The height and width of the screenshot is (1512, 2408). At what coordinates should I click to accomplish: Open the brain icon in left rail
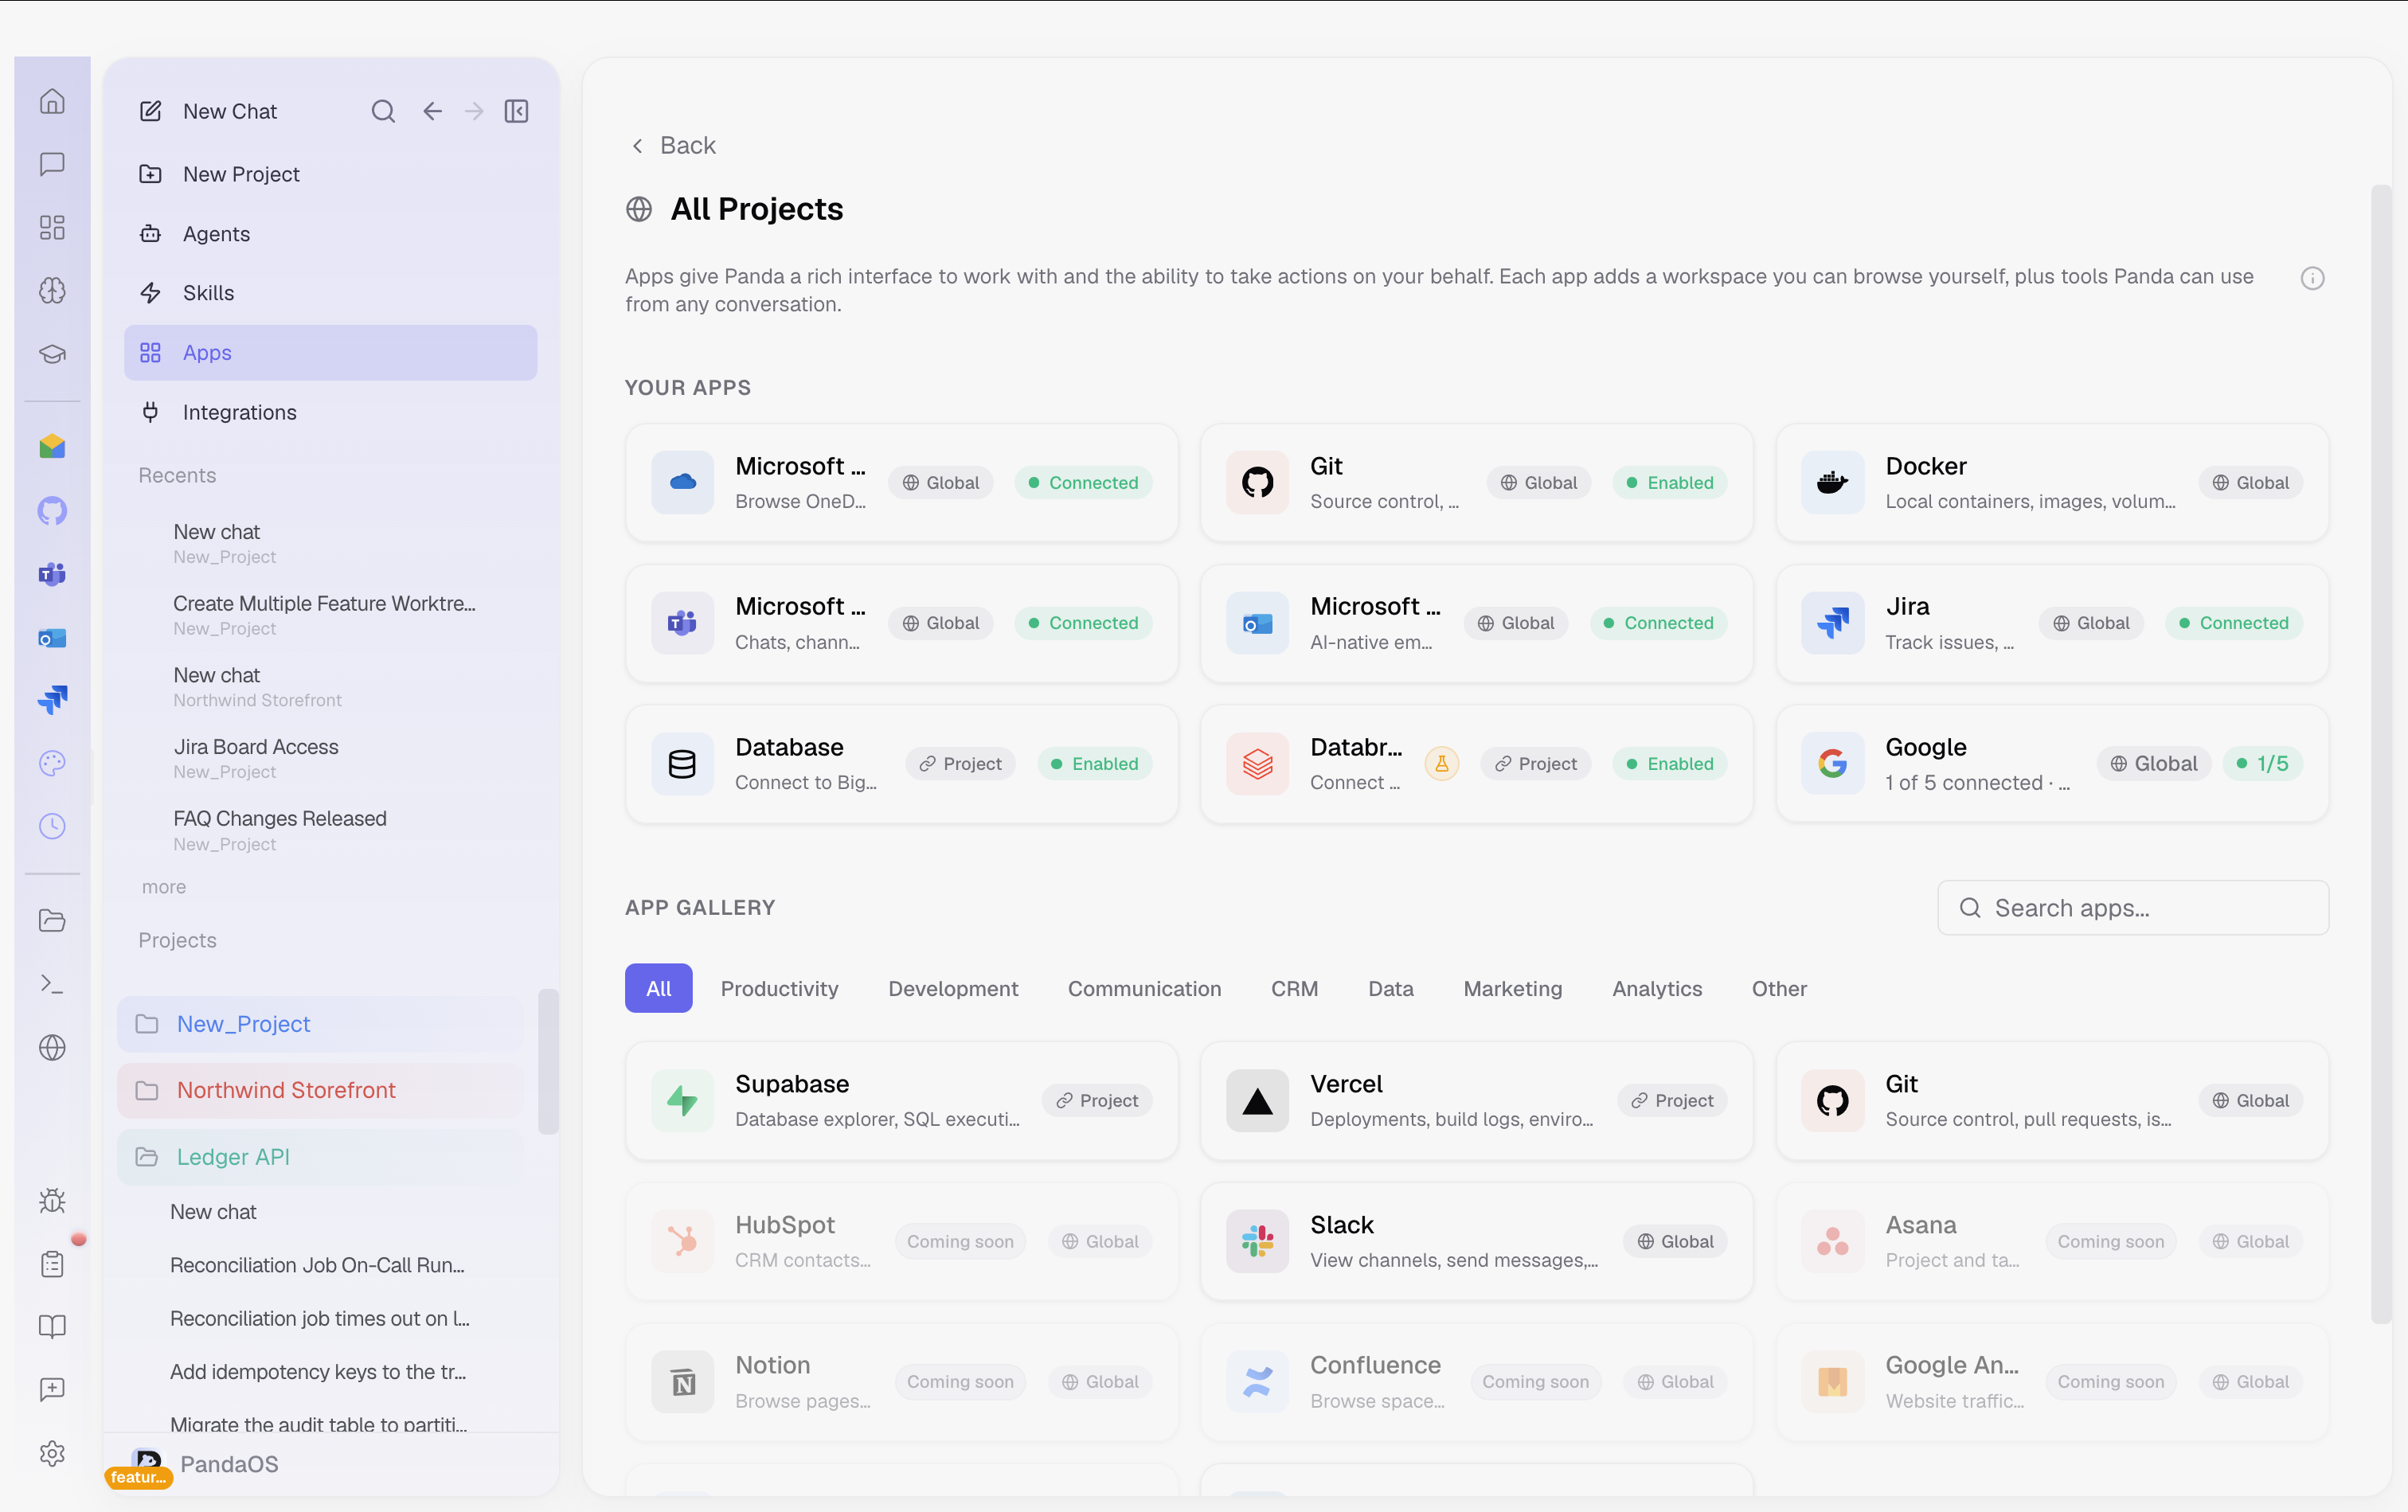(52, 290)
